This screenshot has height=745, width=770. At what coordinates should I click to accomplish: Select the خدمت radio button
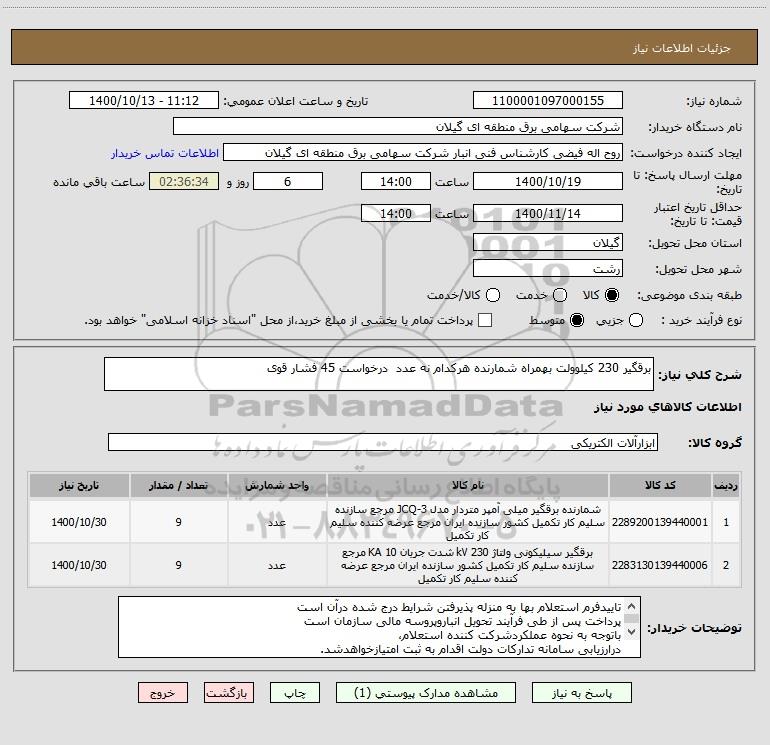560,295
